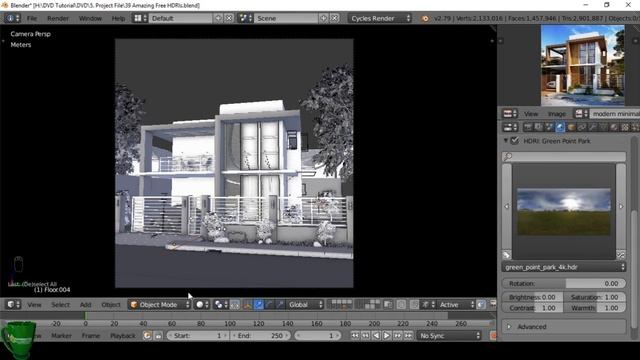
Task: Toggle proportional editing button
Action: click(x=401, y=304)
